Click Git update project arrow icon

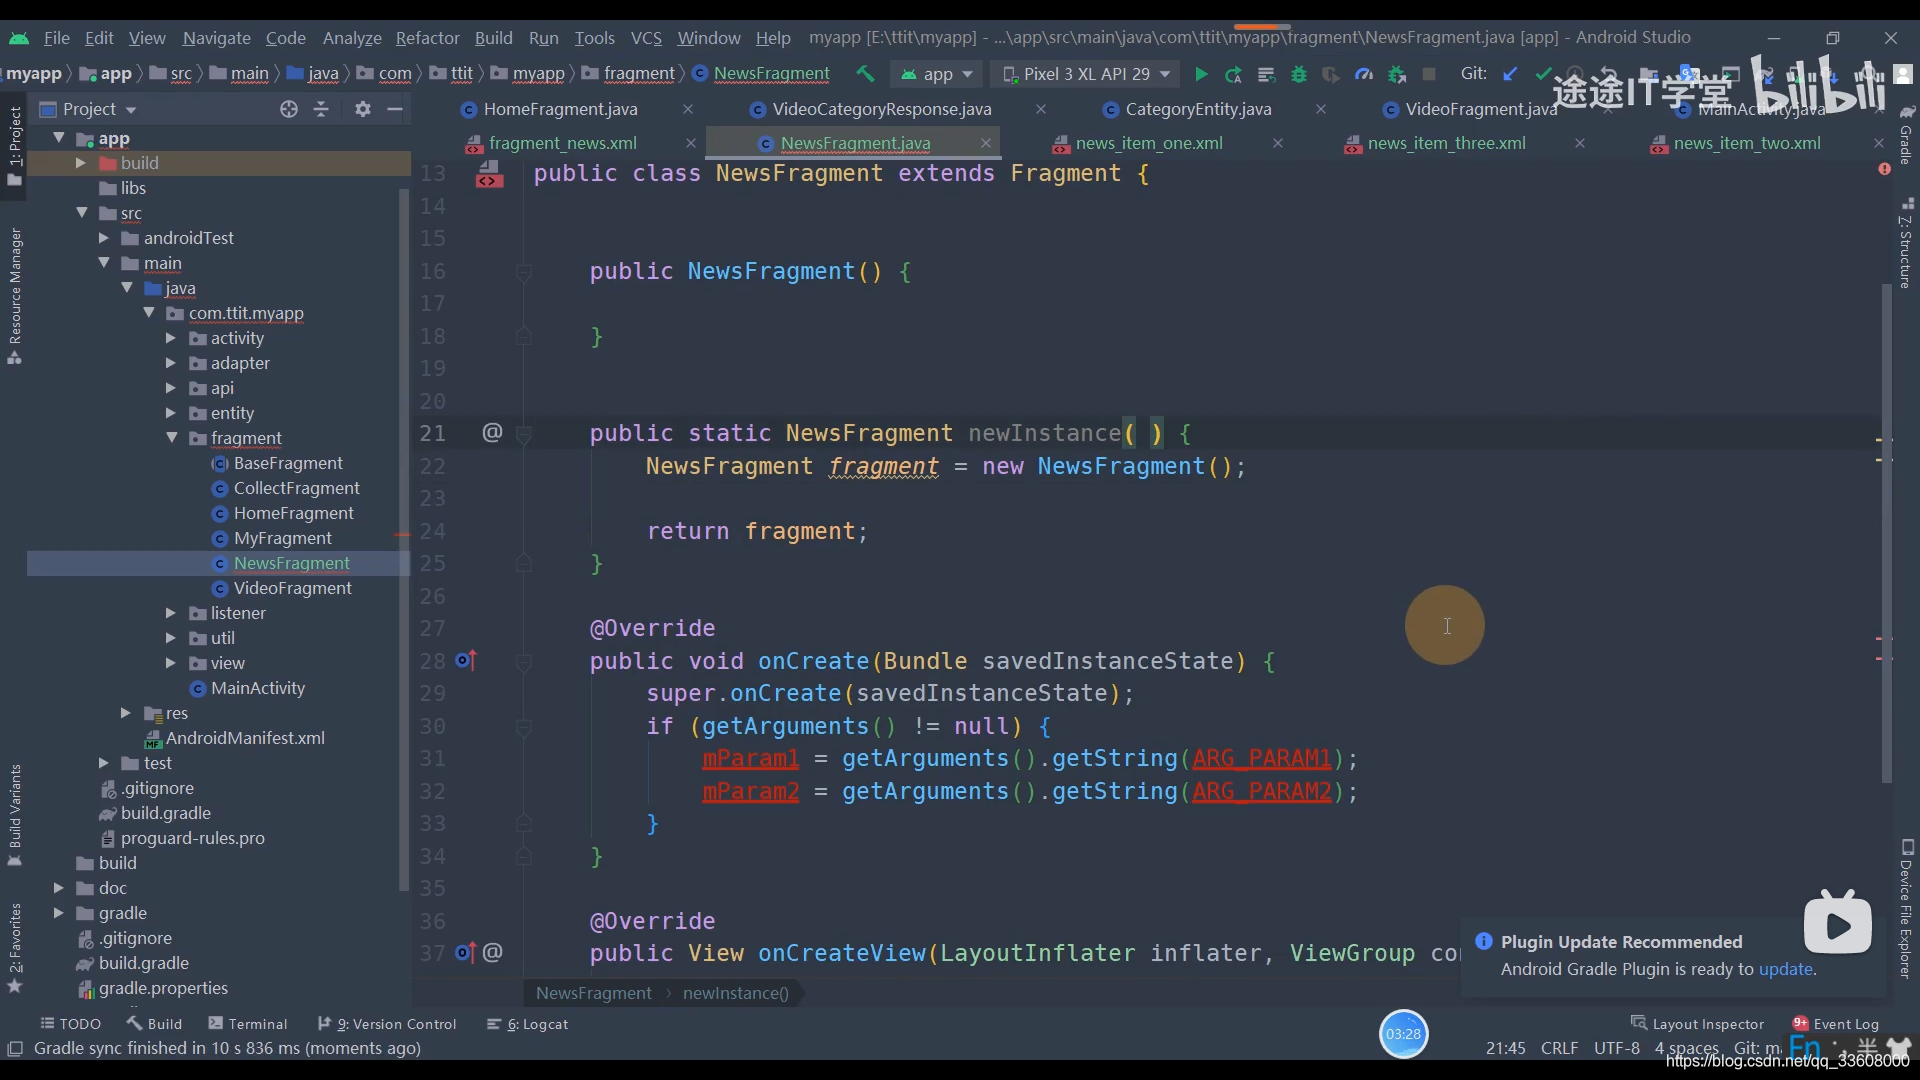pyautogui.click(x=1510, y=74)
